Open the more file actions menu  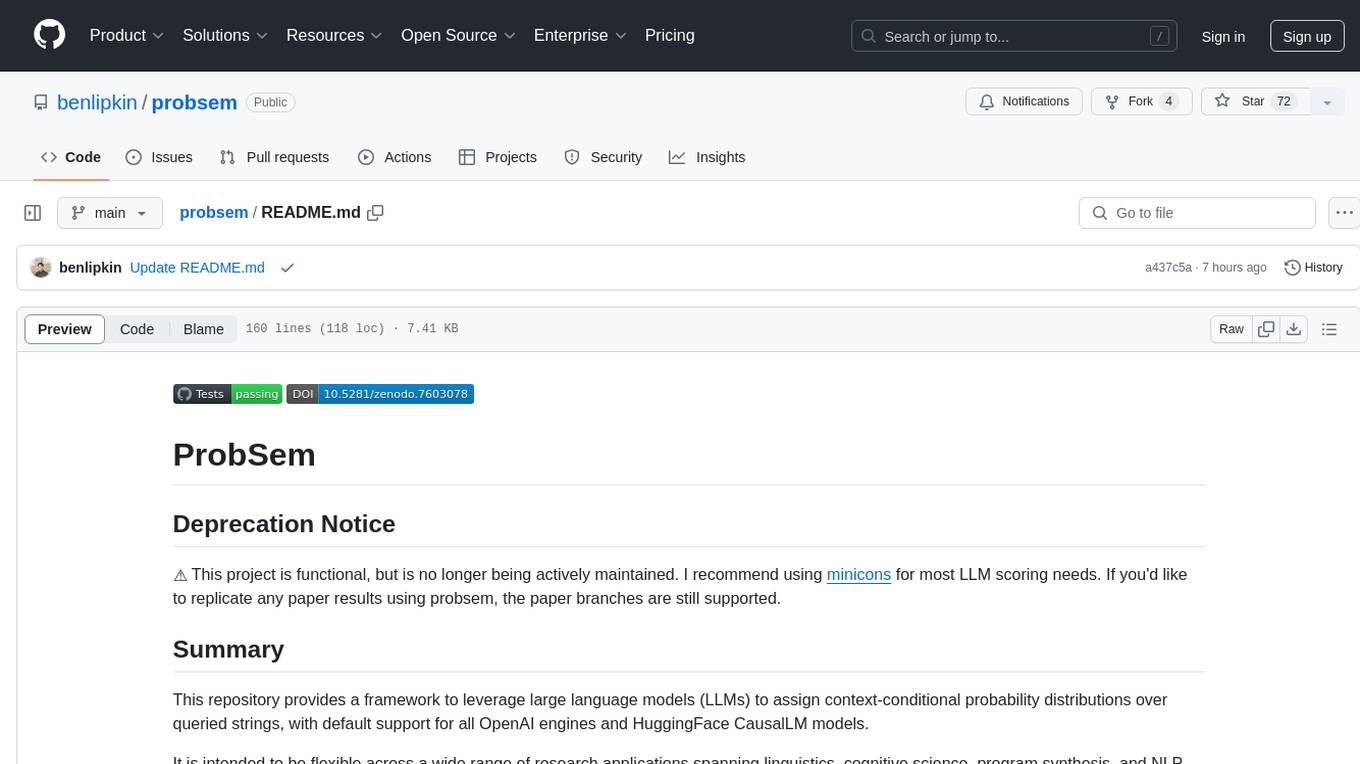pyautogui.click(x=1344, y=213)
